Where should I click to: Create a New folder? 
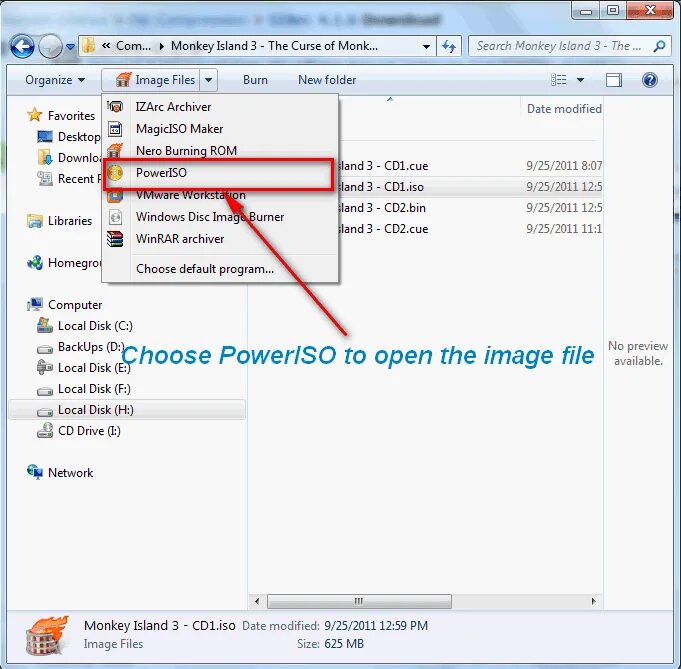tap(327, 80)
